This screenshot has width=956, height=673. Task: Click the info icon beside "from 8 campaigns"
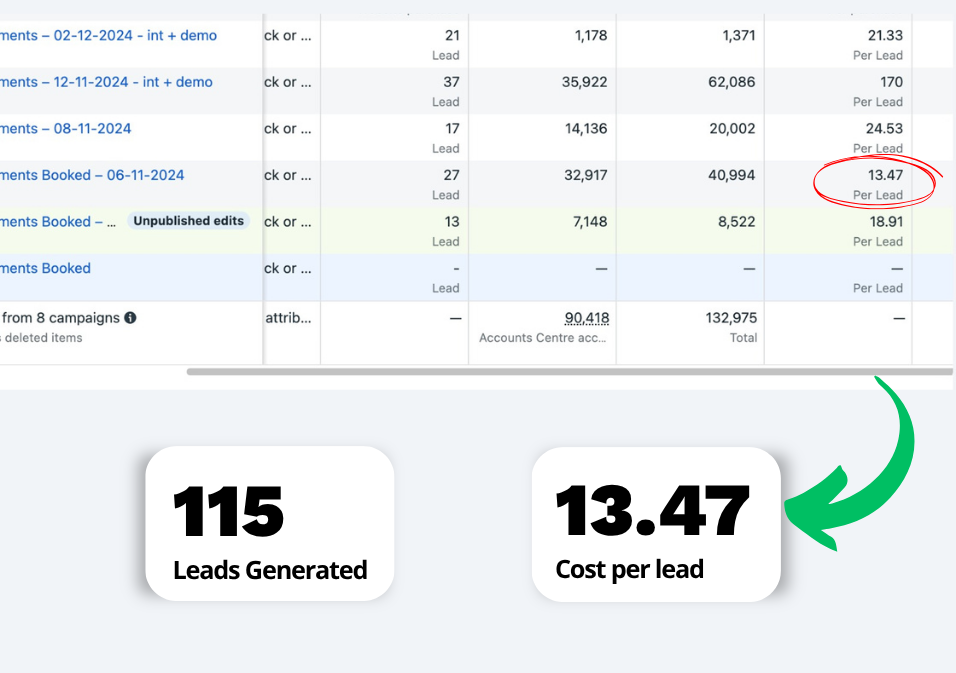pyautogui.click(x=130, y=318)
